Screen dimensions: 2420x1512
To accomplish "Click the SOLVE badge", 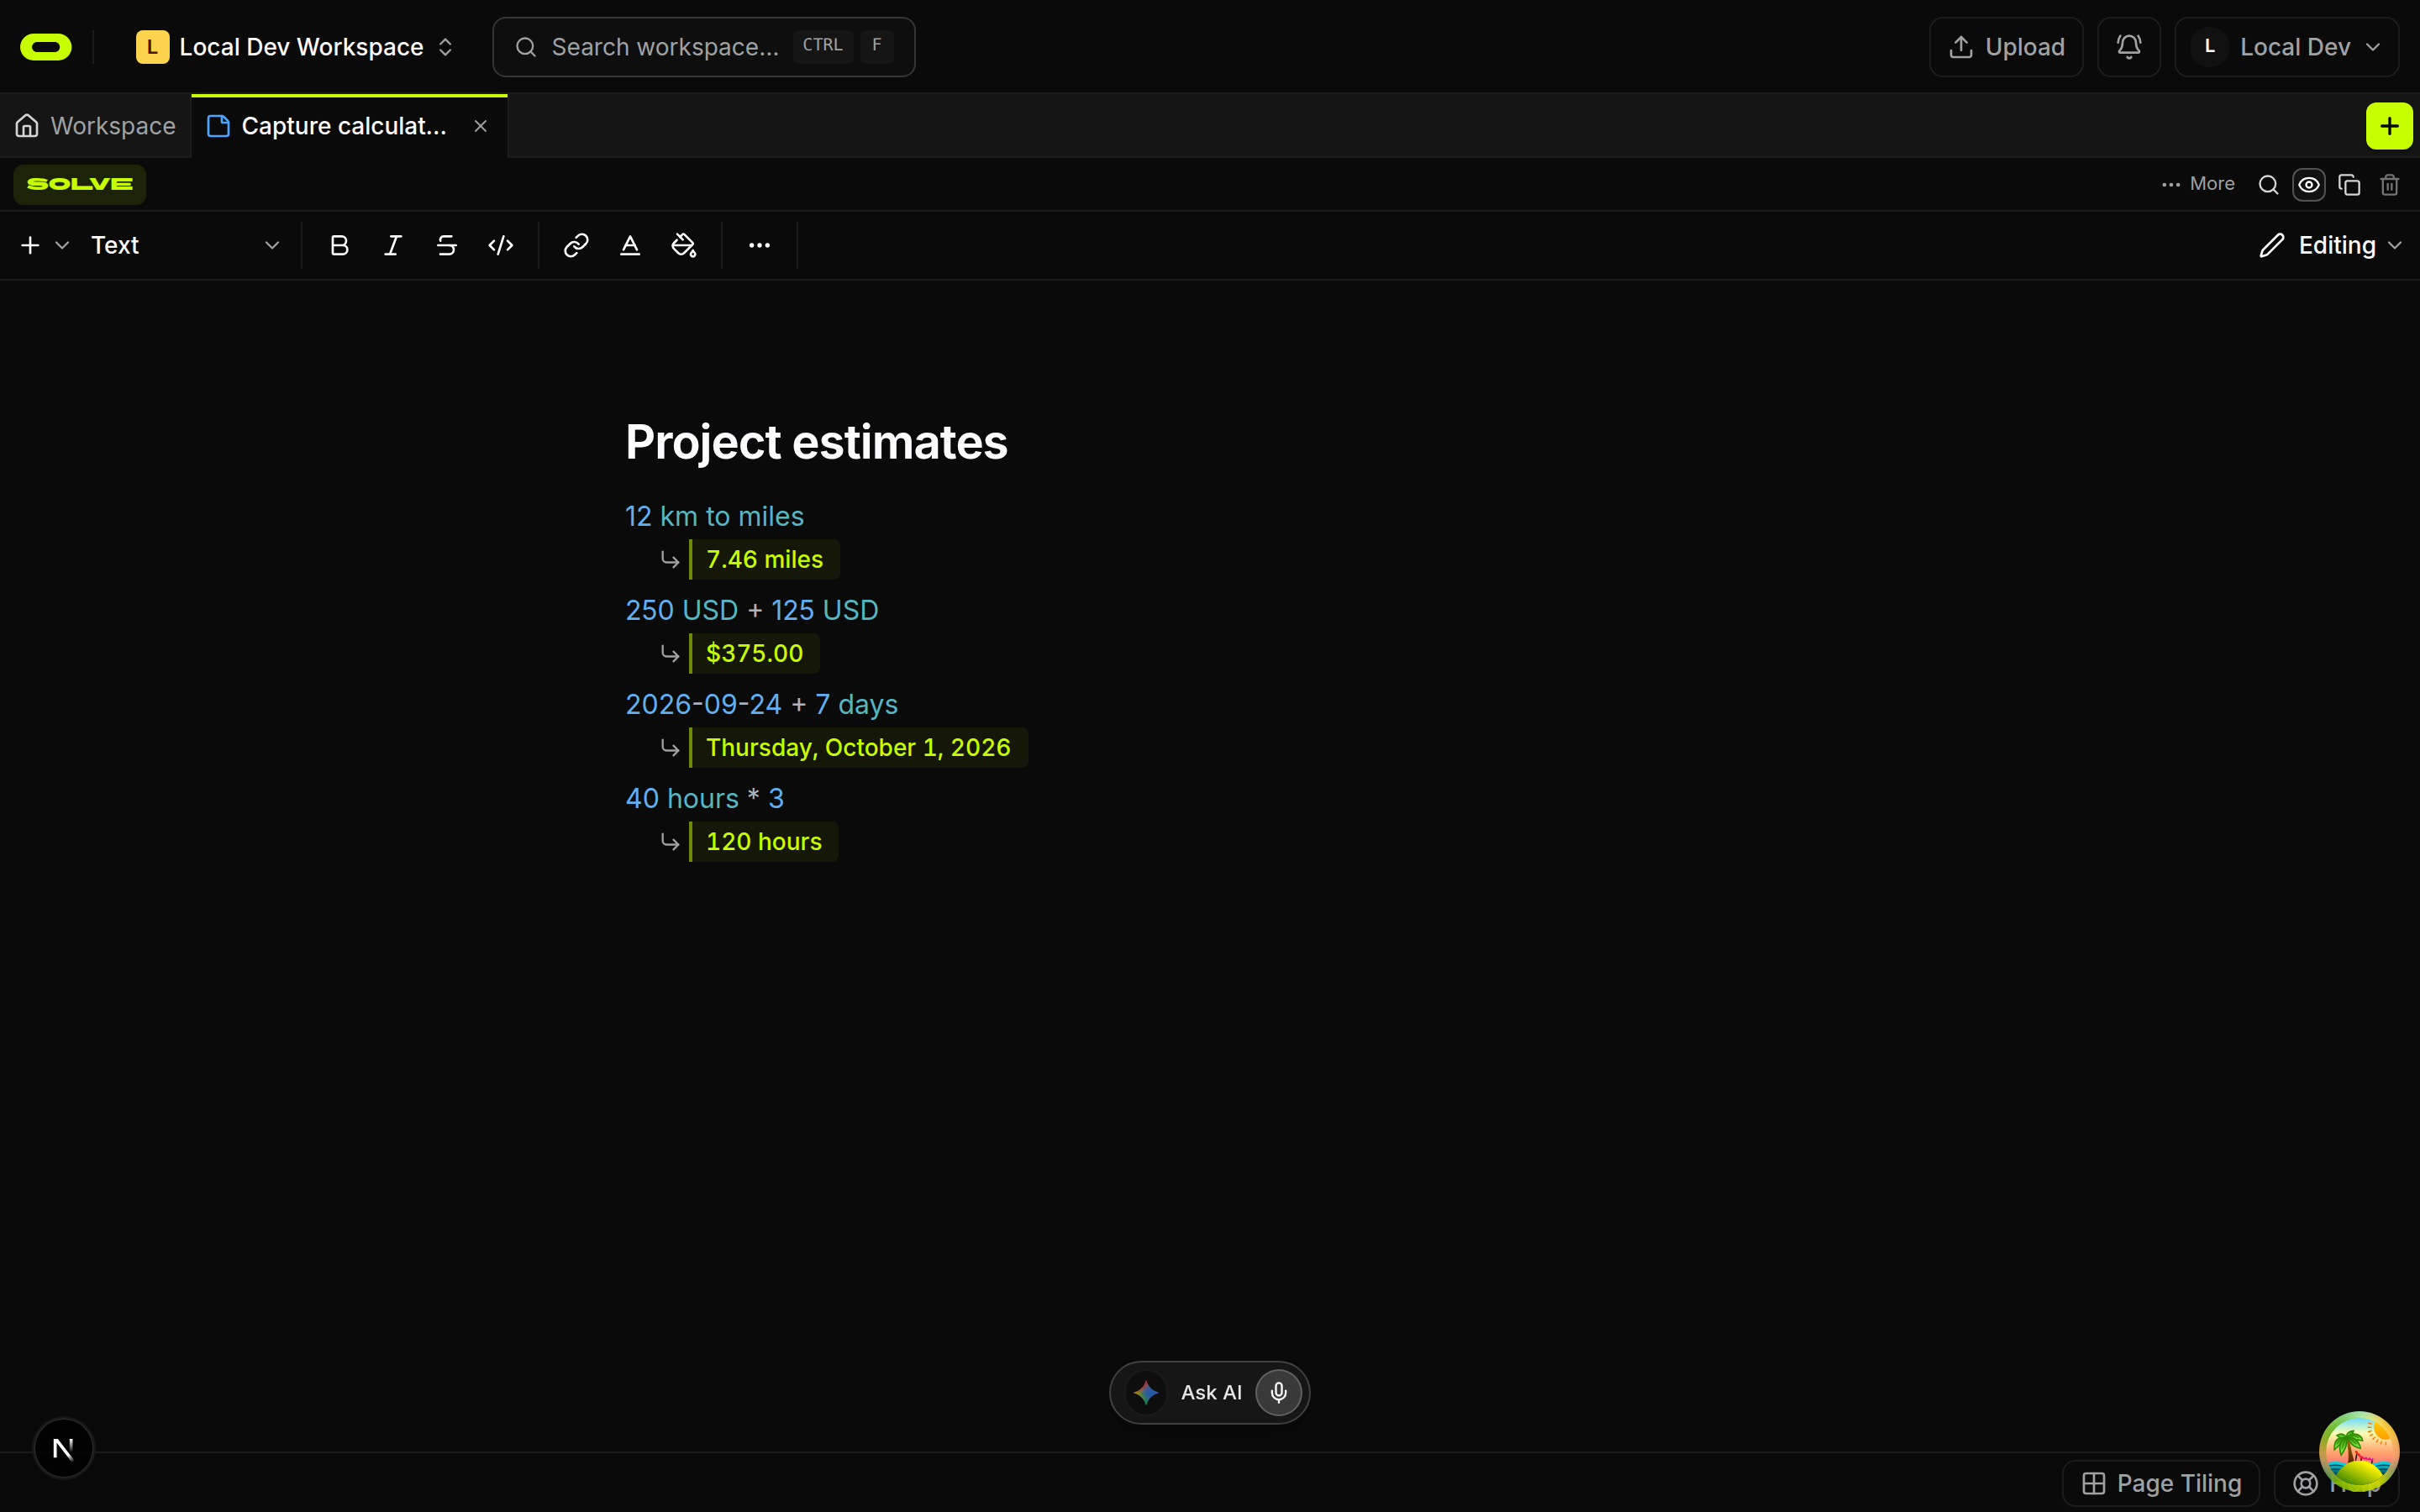I will pyautogui.click(x=80, y=184).
